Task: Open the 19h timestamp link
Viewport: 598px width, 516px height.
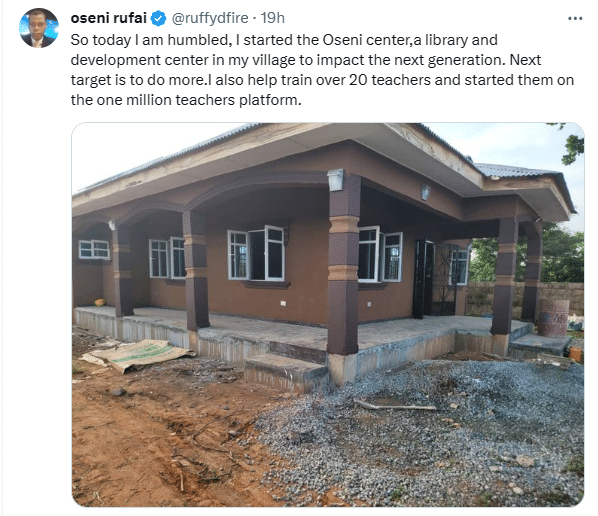Action: [273, 18]
